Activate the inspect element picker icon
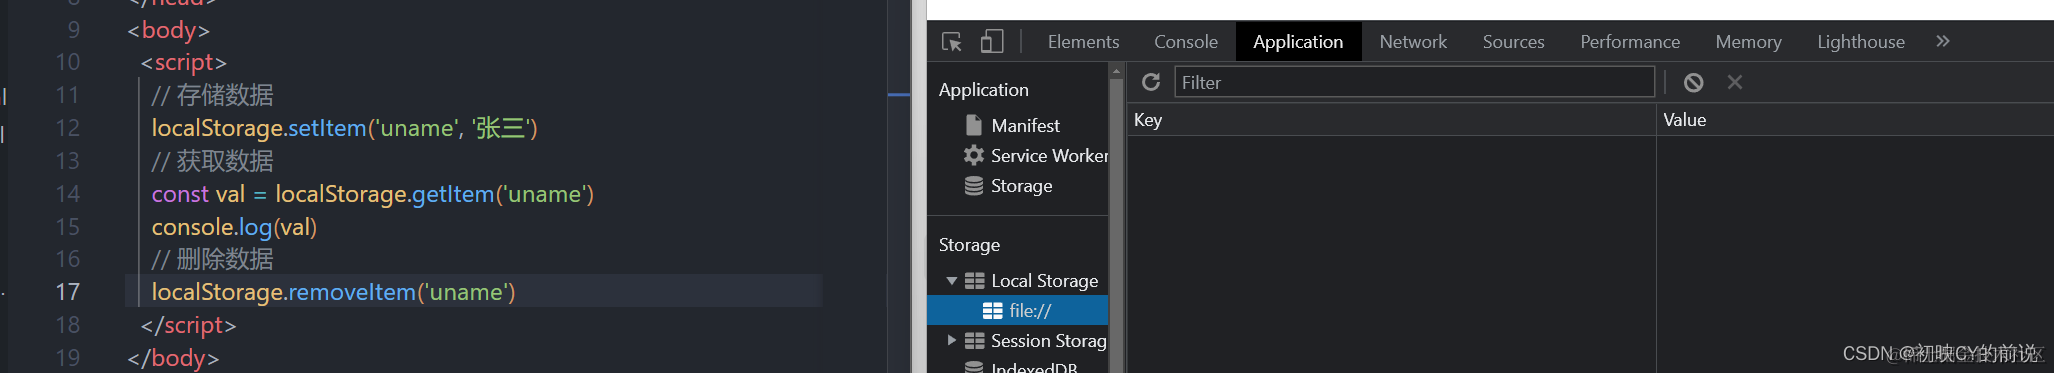Screen dimensions: 2054x373 [952, 42]
